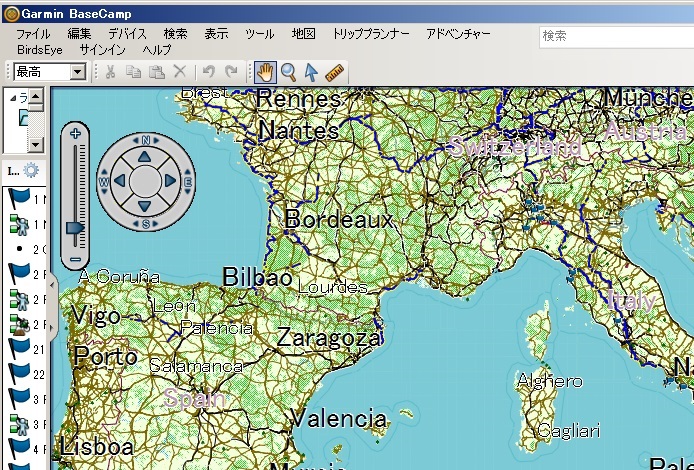Click the redo arrow icon

[x=231, y=71]
